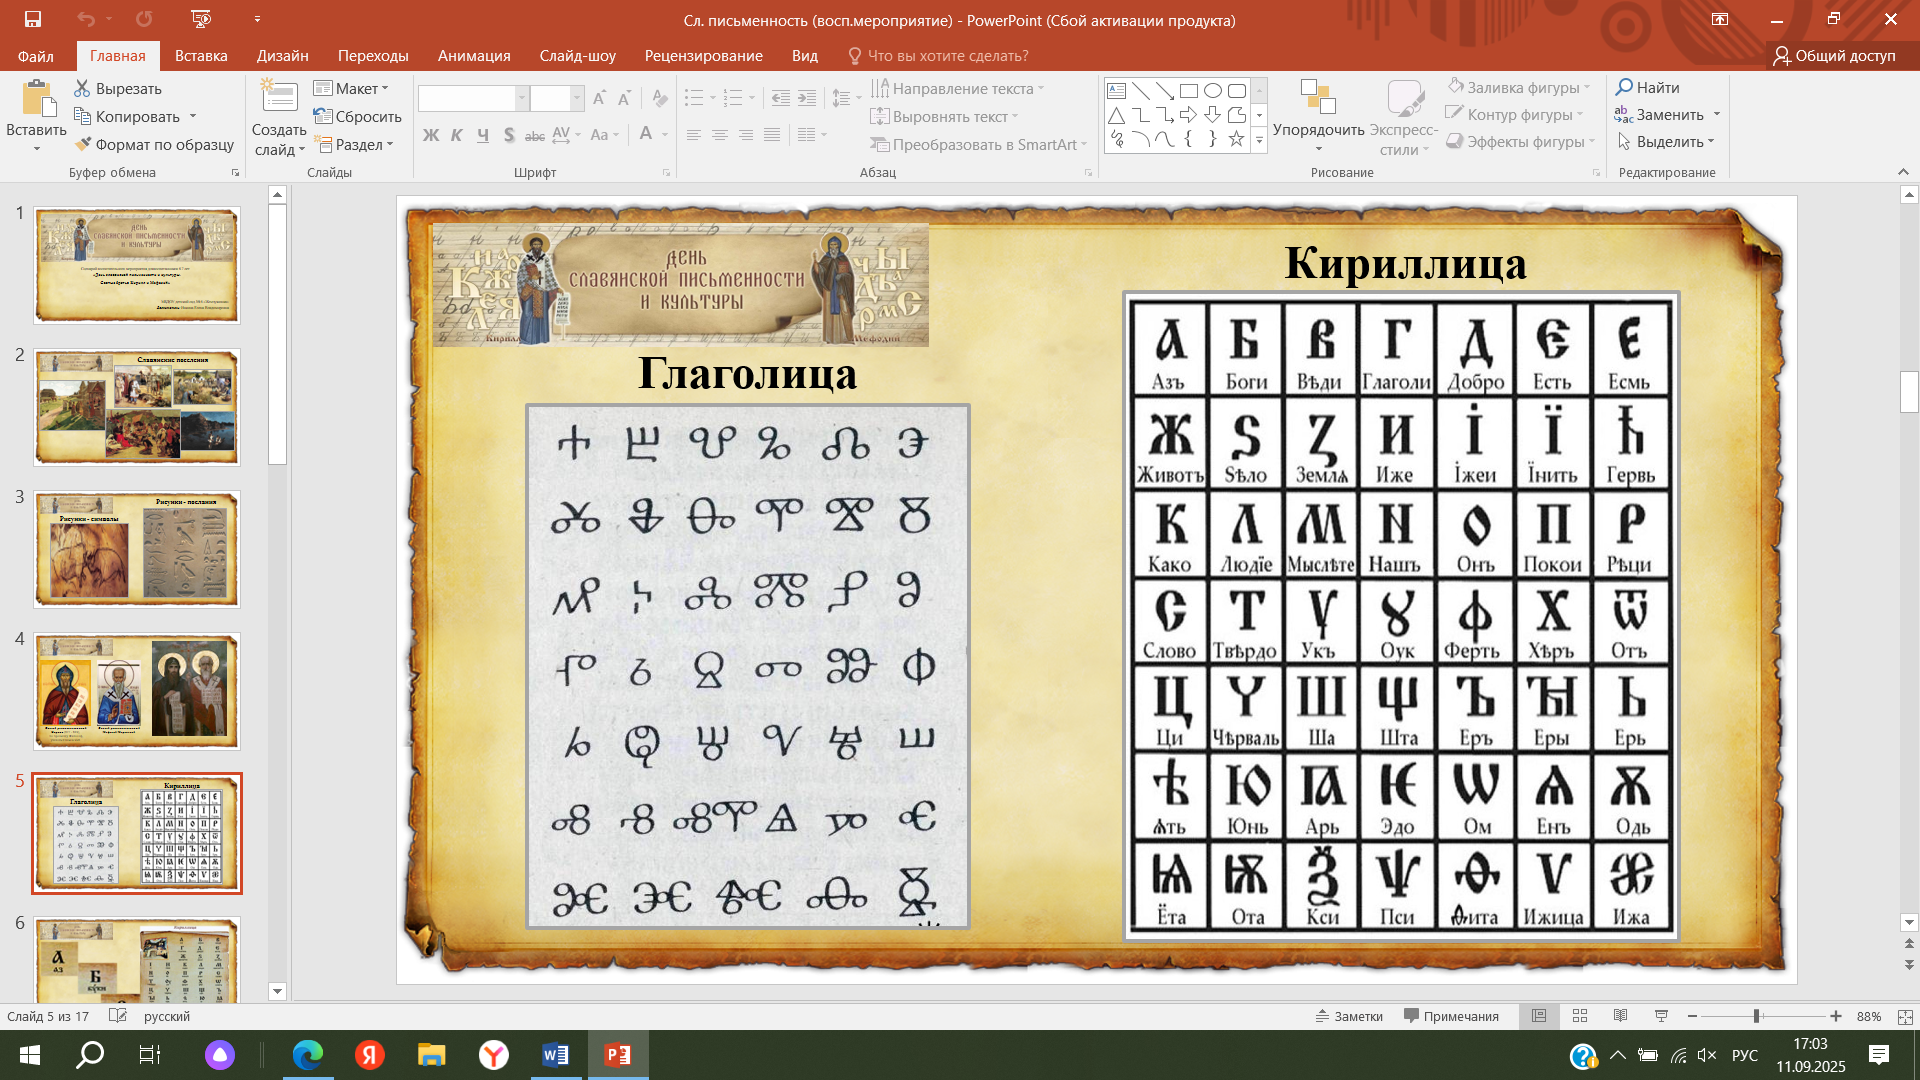Open the Design (Дизайн) ribbon tab

[x=282, y=56]
